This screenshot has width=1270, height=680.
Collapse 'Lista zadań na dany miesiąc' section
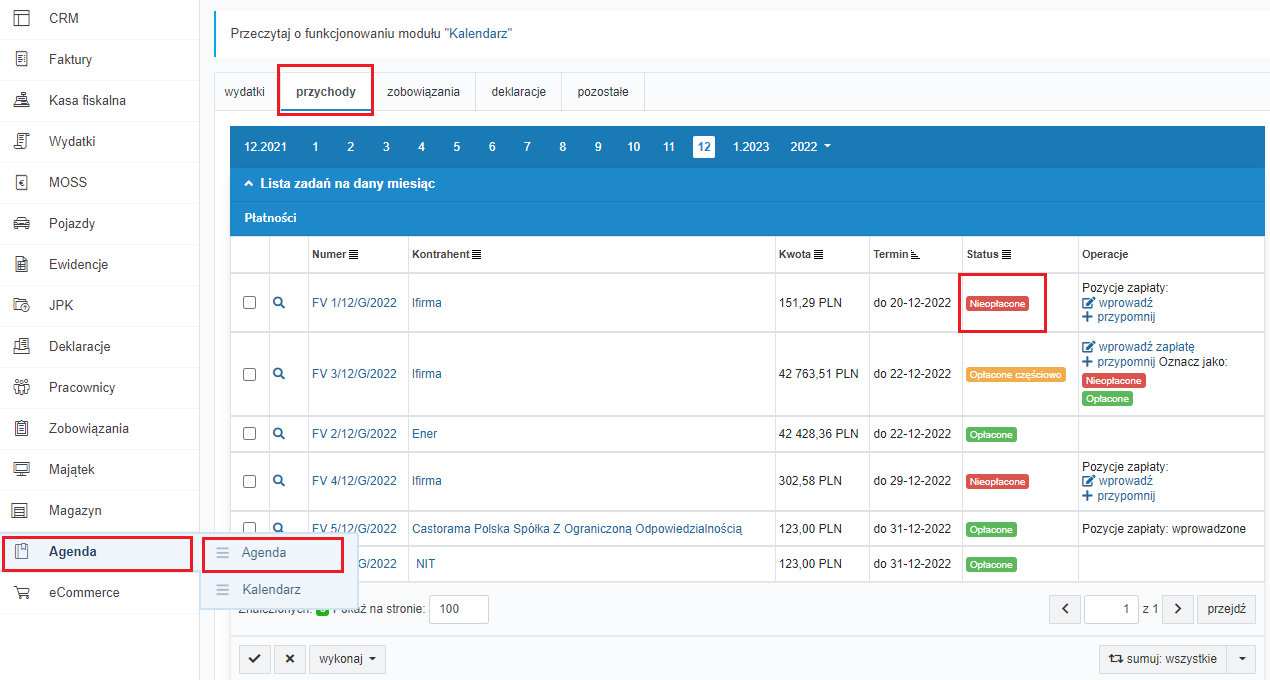point(340,184)
